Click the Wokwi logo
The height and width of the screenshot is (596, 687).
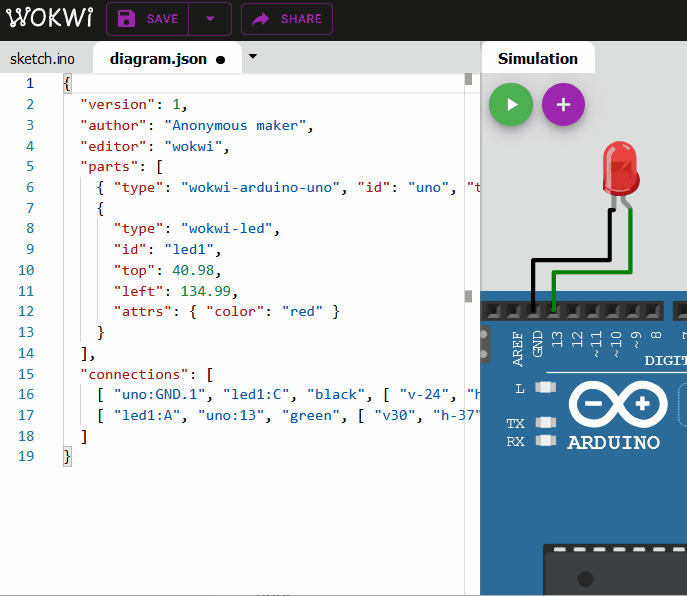coord(50,18)
